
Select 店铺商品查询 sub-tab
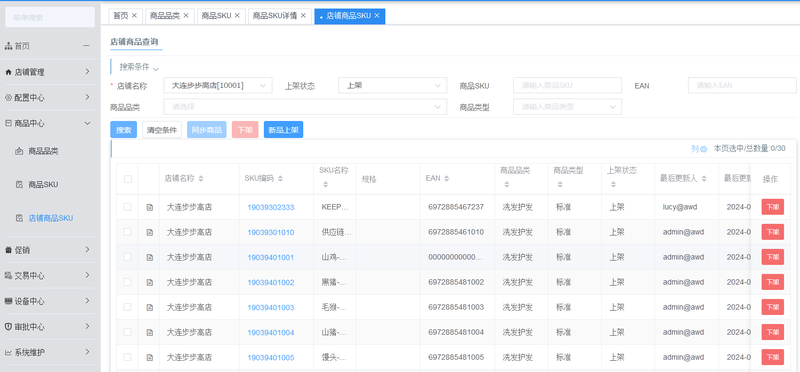coord(134,42)
